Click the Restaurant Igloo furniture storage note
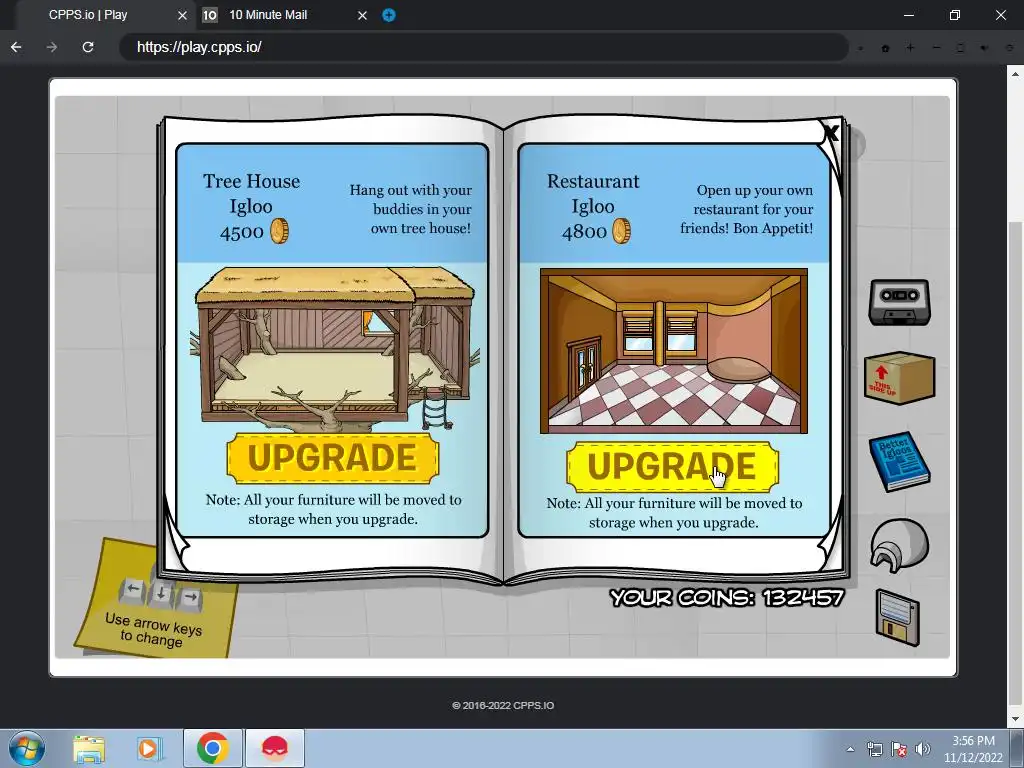Screen dimensions: 1024x768 (x=674, y=513)
